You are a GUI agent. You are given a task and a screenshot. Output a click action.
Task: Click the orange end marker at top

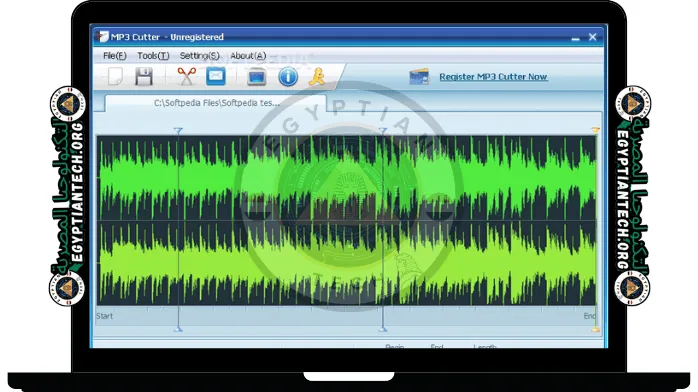tap(596, 130)
